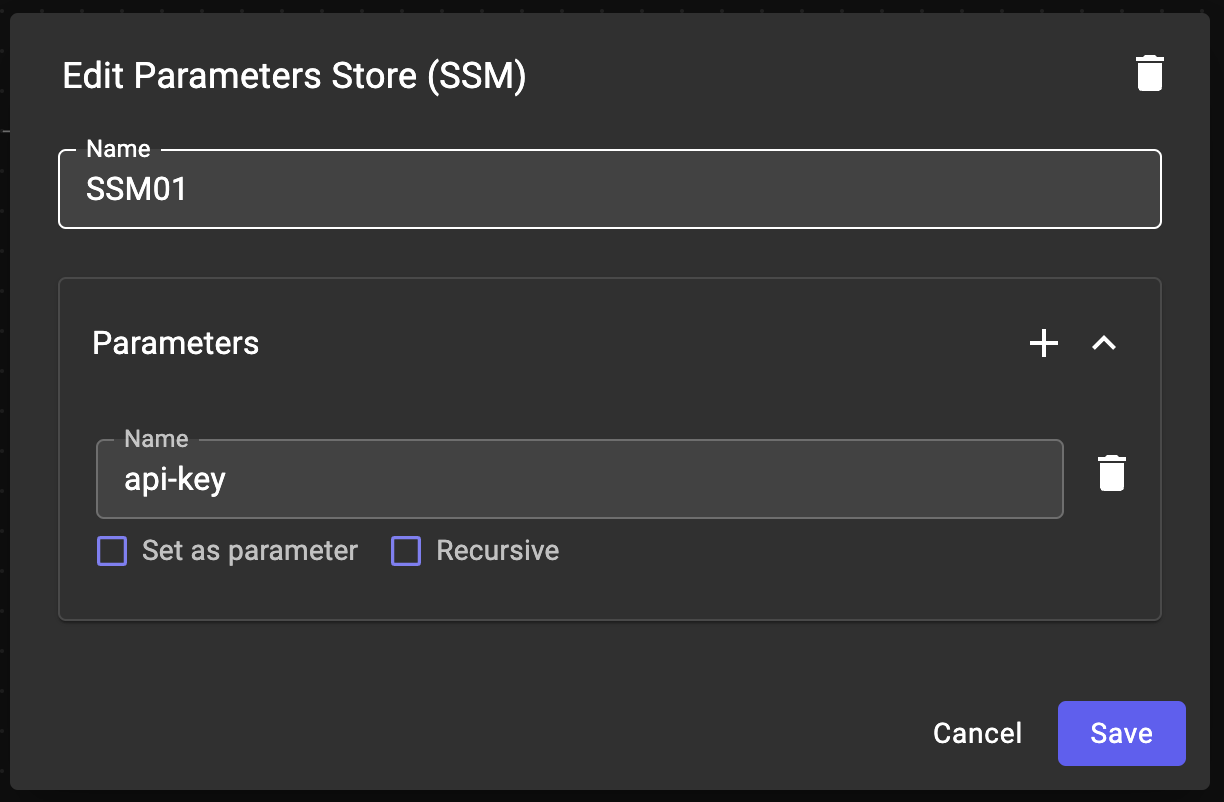Add a new parameter with the plus icon
Screen dimensions: 1224x802
1044,343
